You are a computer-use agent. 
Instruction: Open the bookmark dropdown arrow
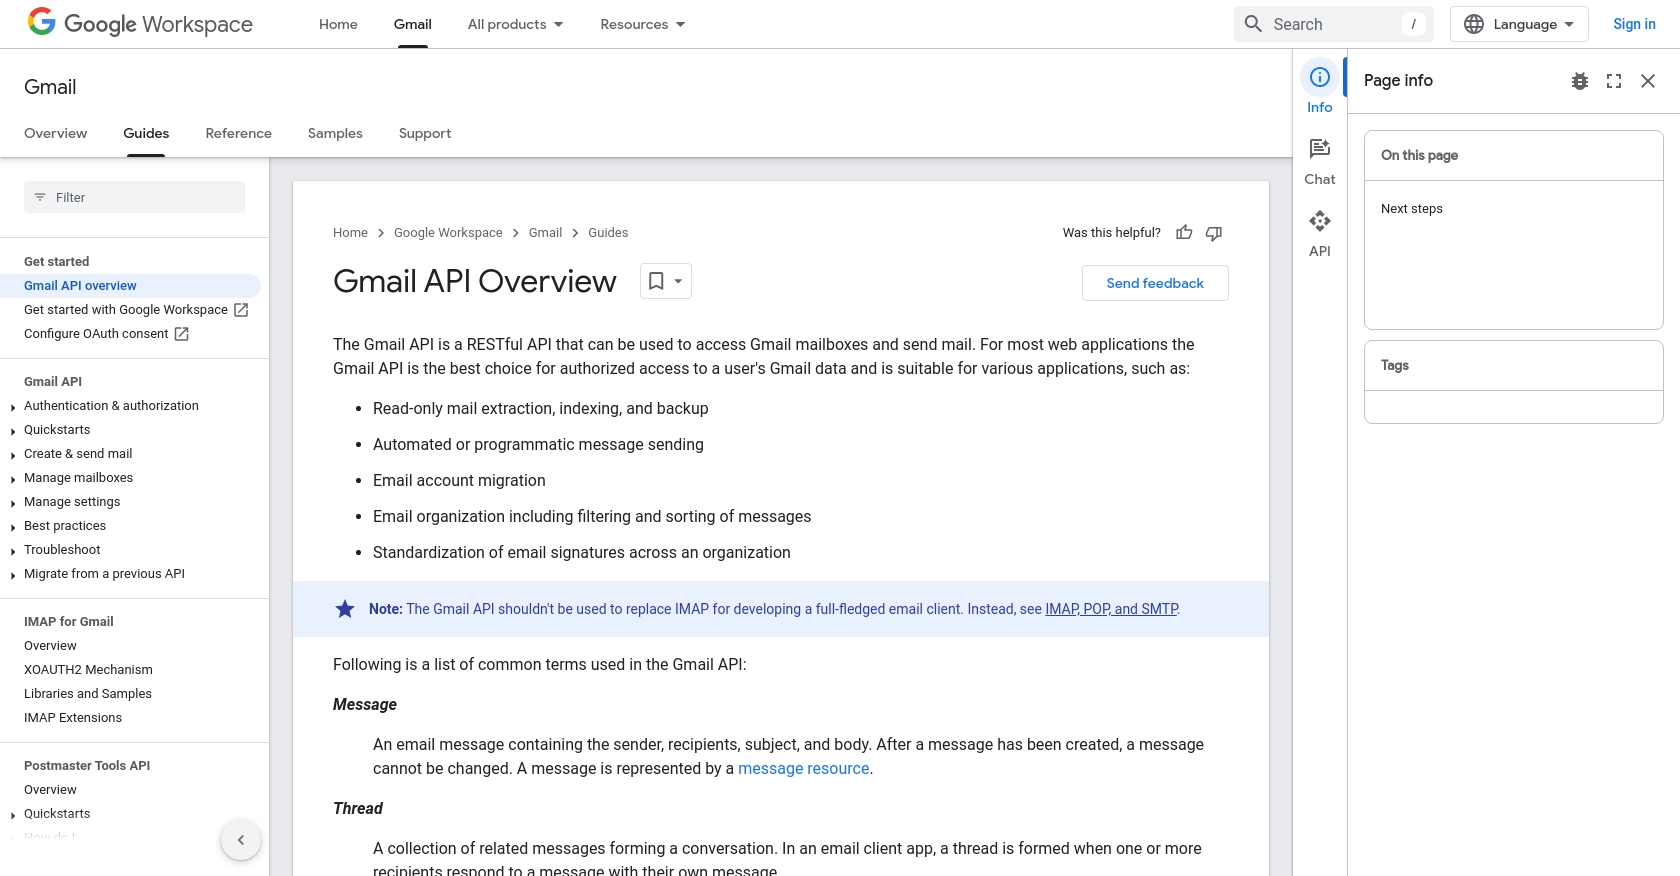[x=678, y=281]
